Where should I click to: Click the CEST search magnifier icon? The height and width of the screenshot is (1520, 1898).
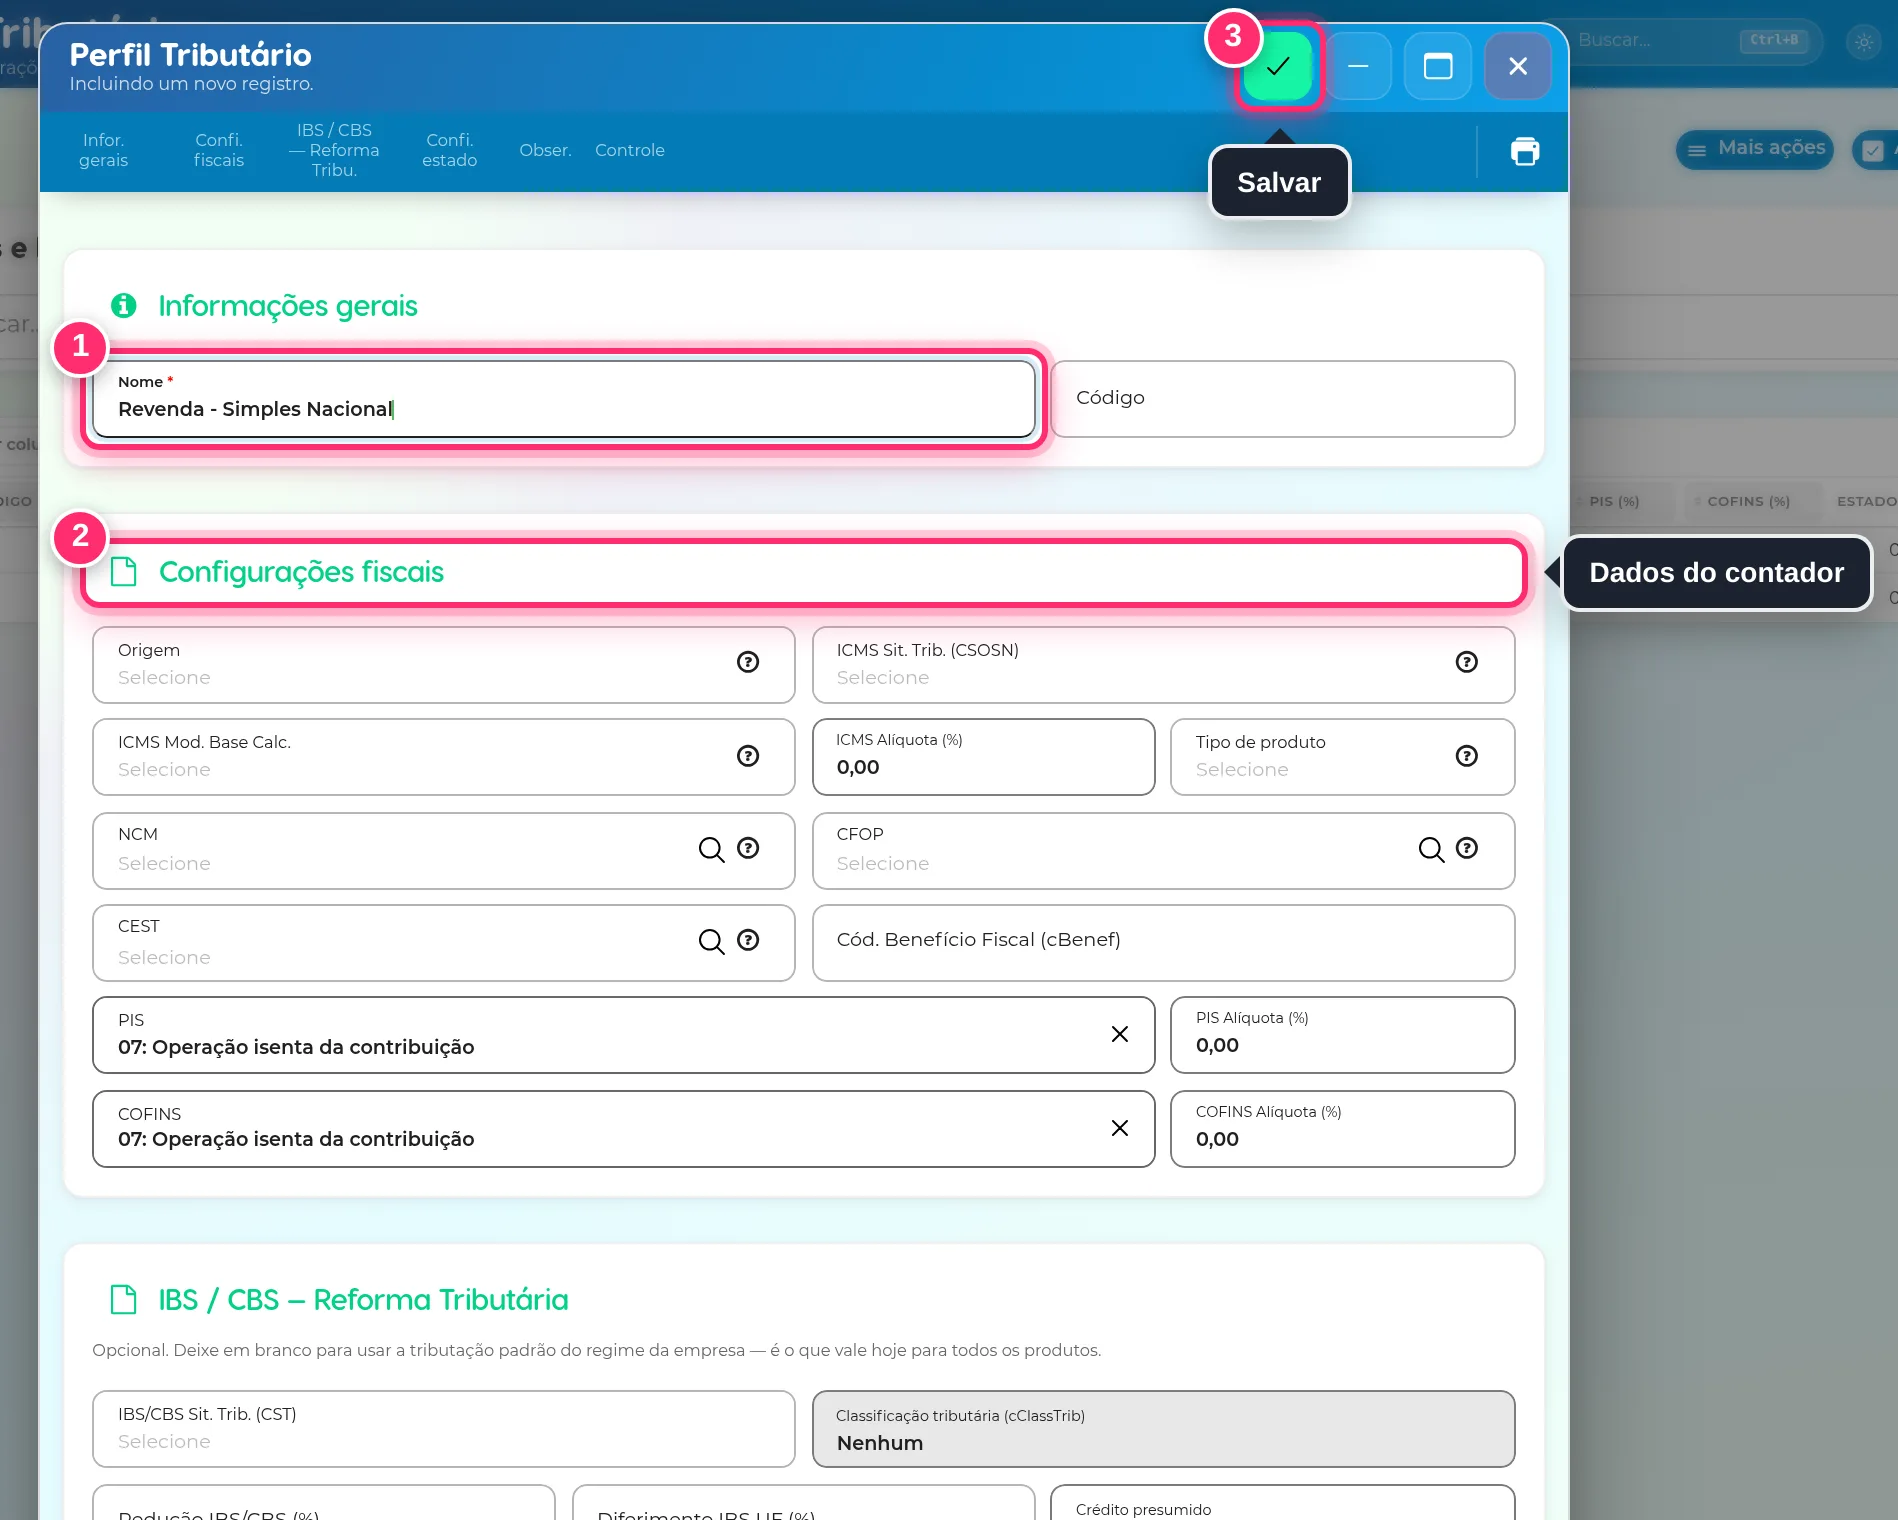click(711, 942)
